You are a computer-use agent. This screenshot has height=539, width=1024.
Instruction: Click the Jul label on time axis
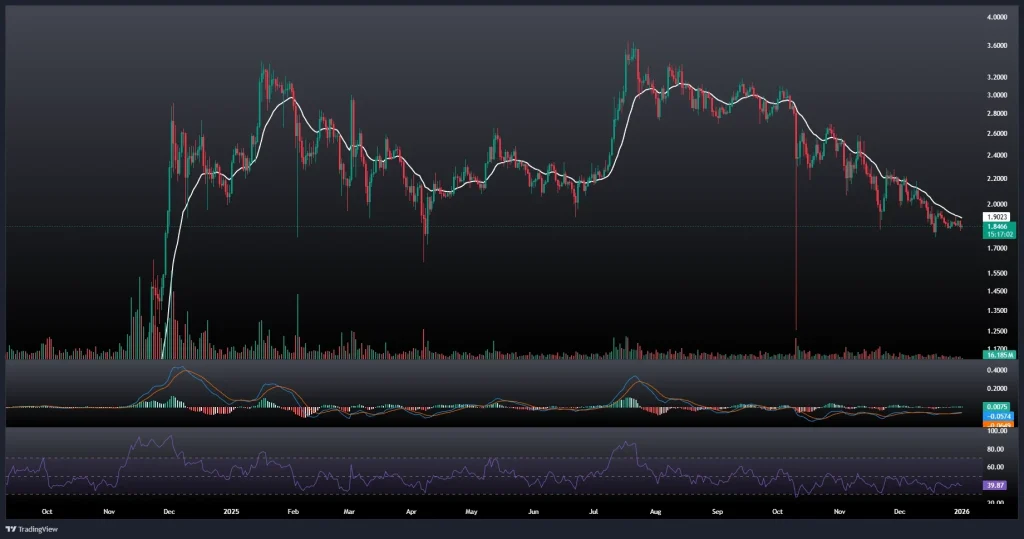coord(594,511)
